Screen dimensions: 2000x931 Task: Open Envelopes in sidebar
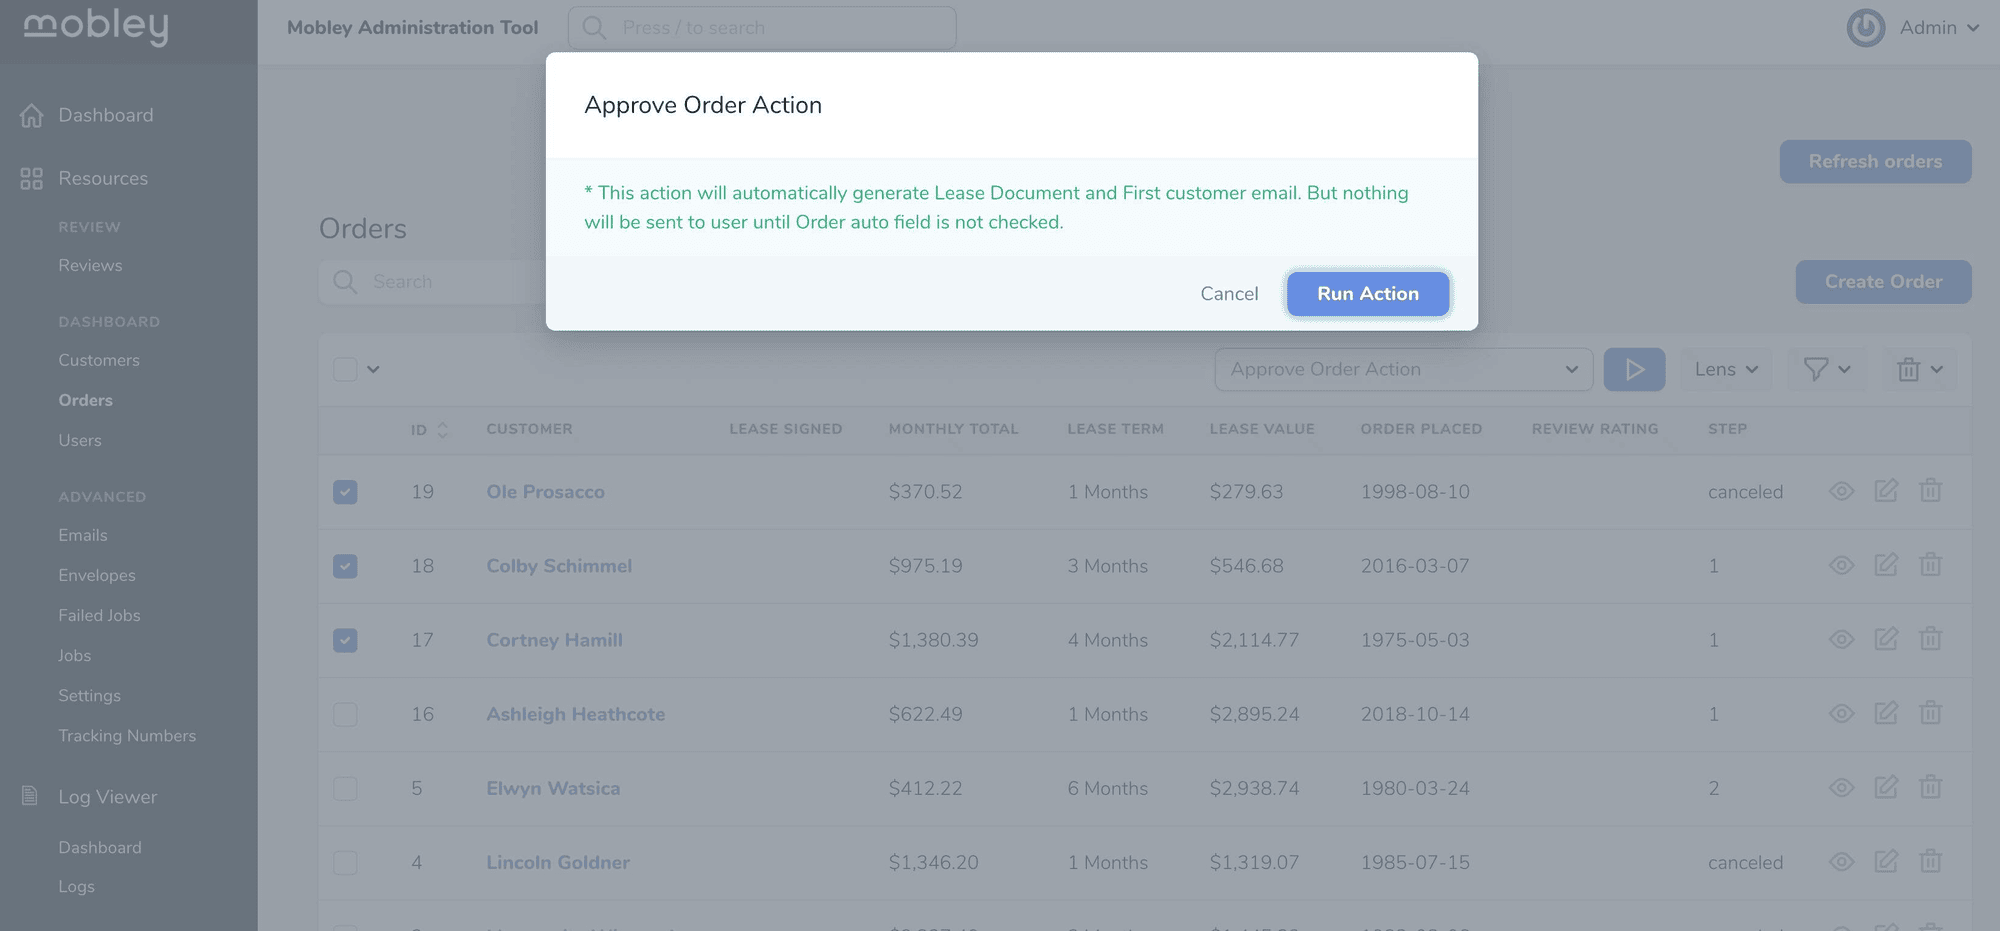[x=97, y=575]
